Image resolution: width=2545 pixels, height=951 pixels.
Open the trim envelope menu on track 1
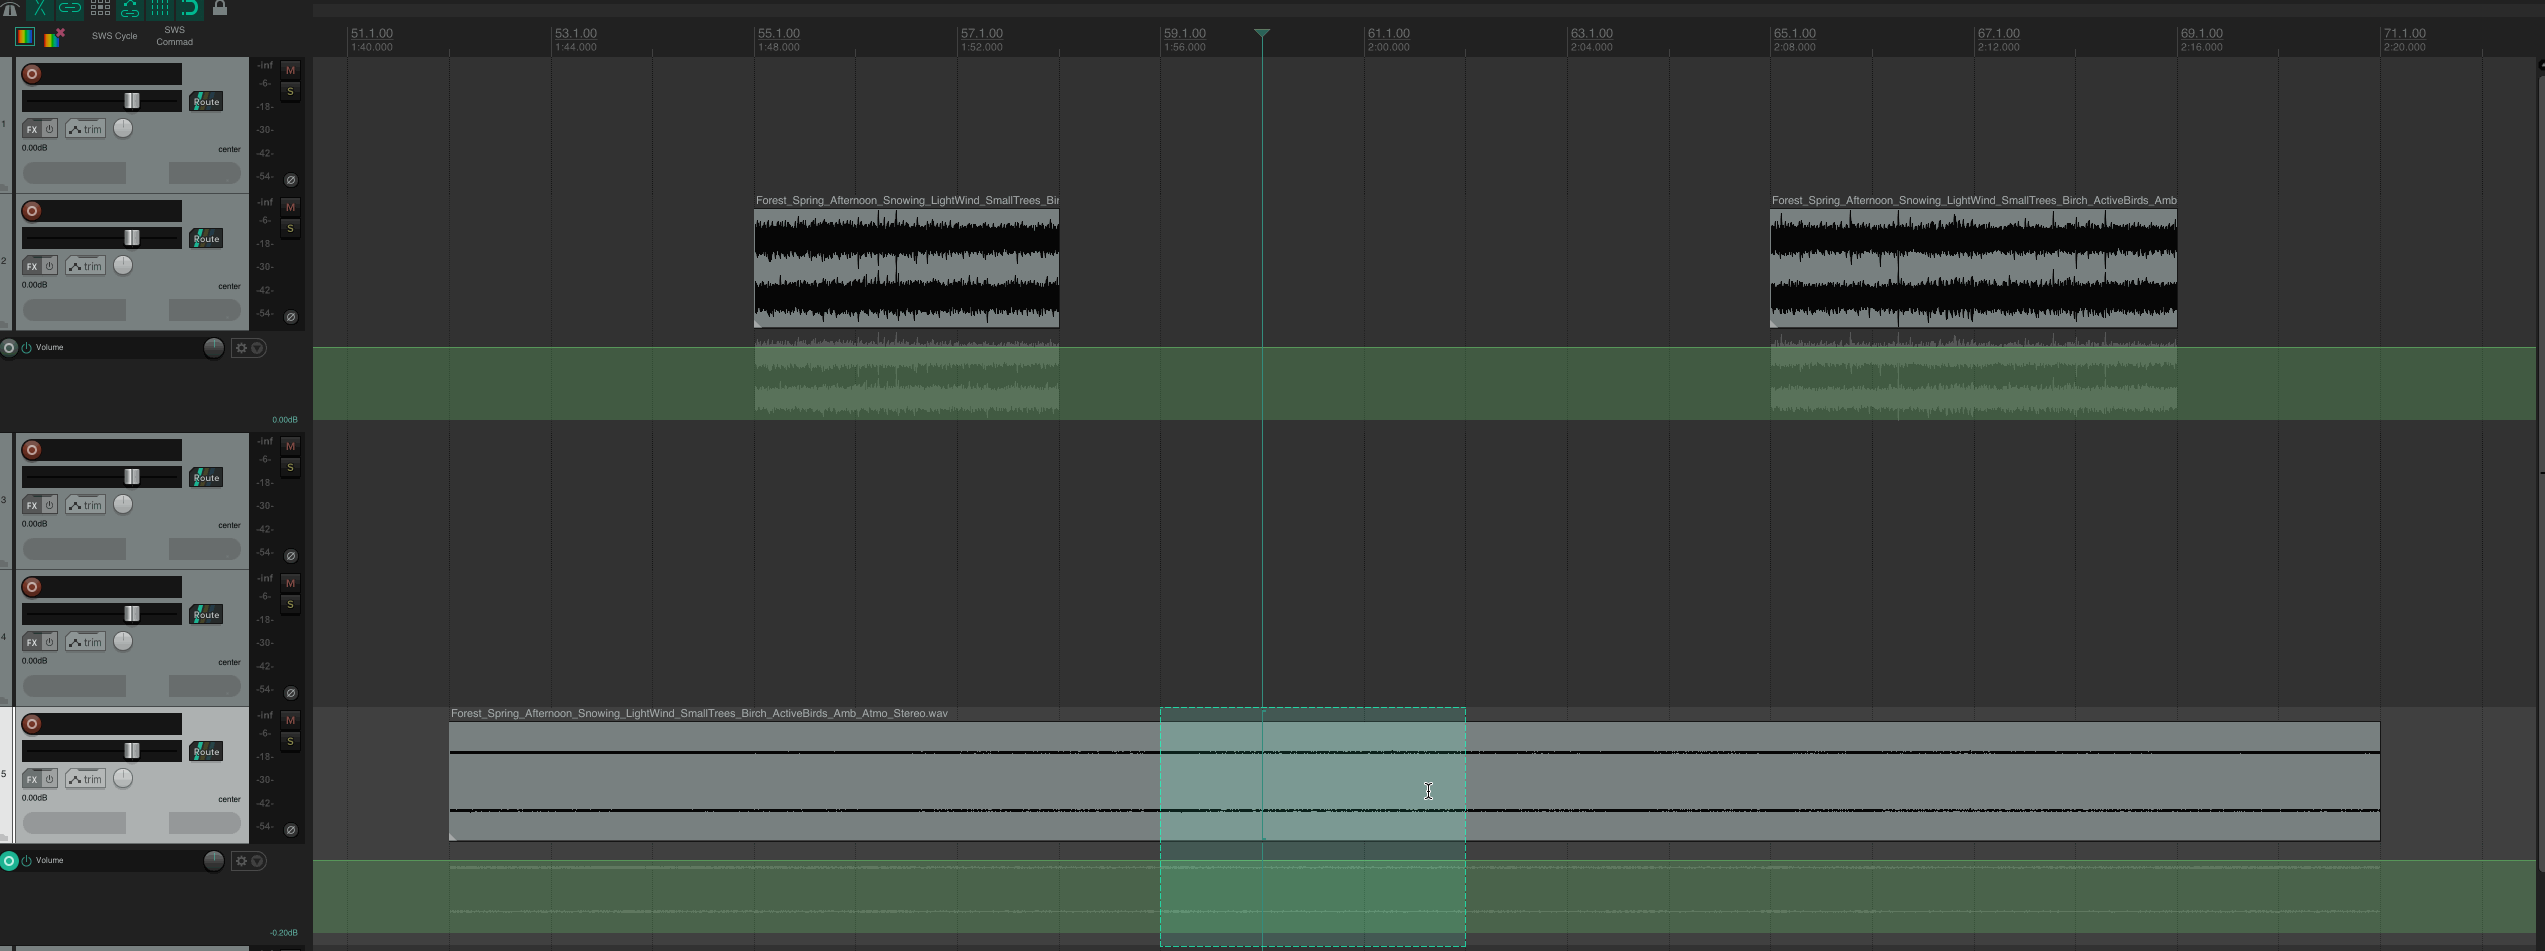point(86,129)
